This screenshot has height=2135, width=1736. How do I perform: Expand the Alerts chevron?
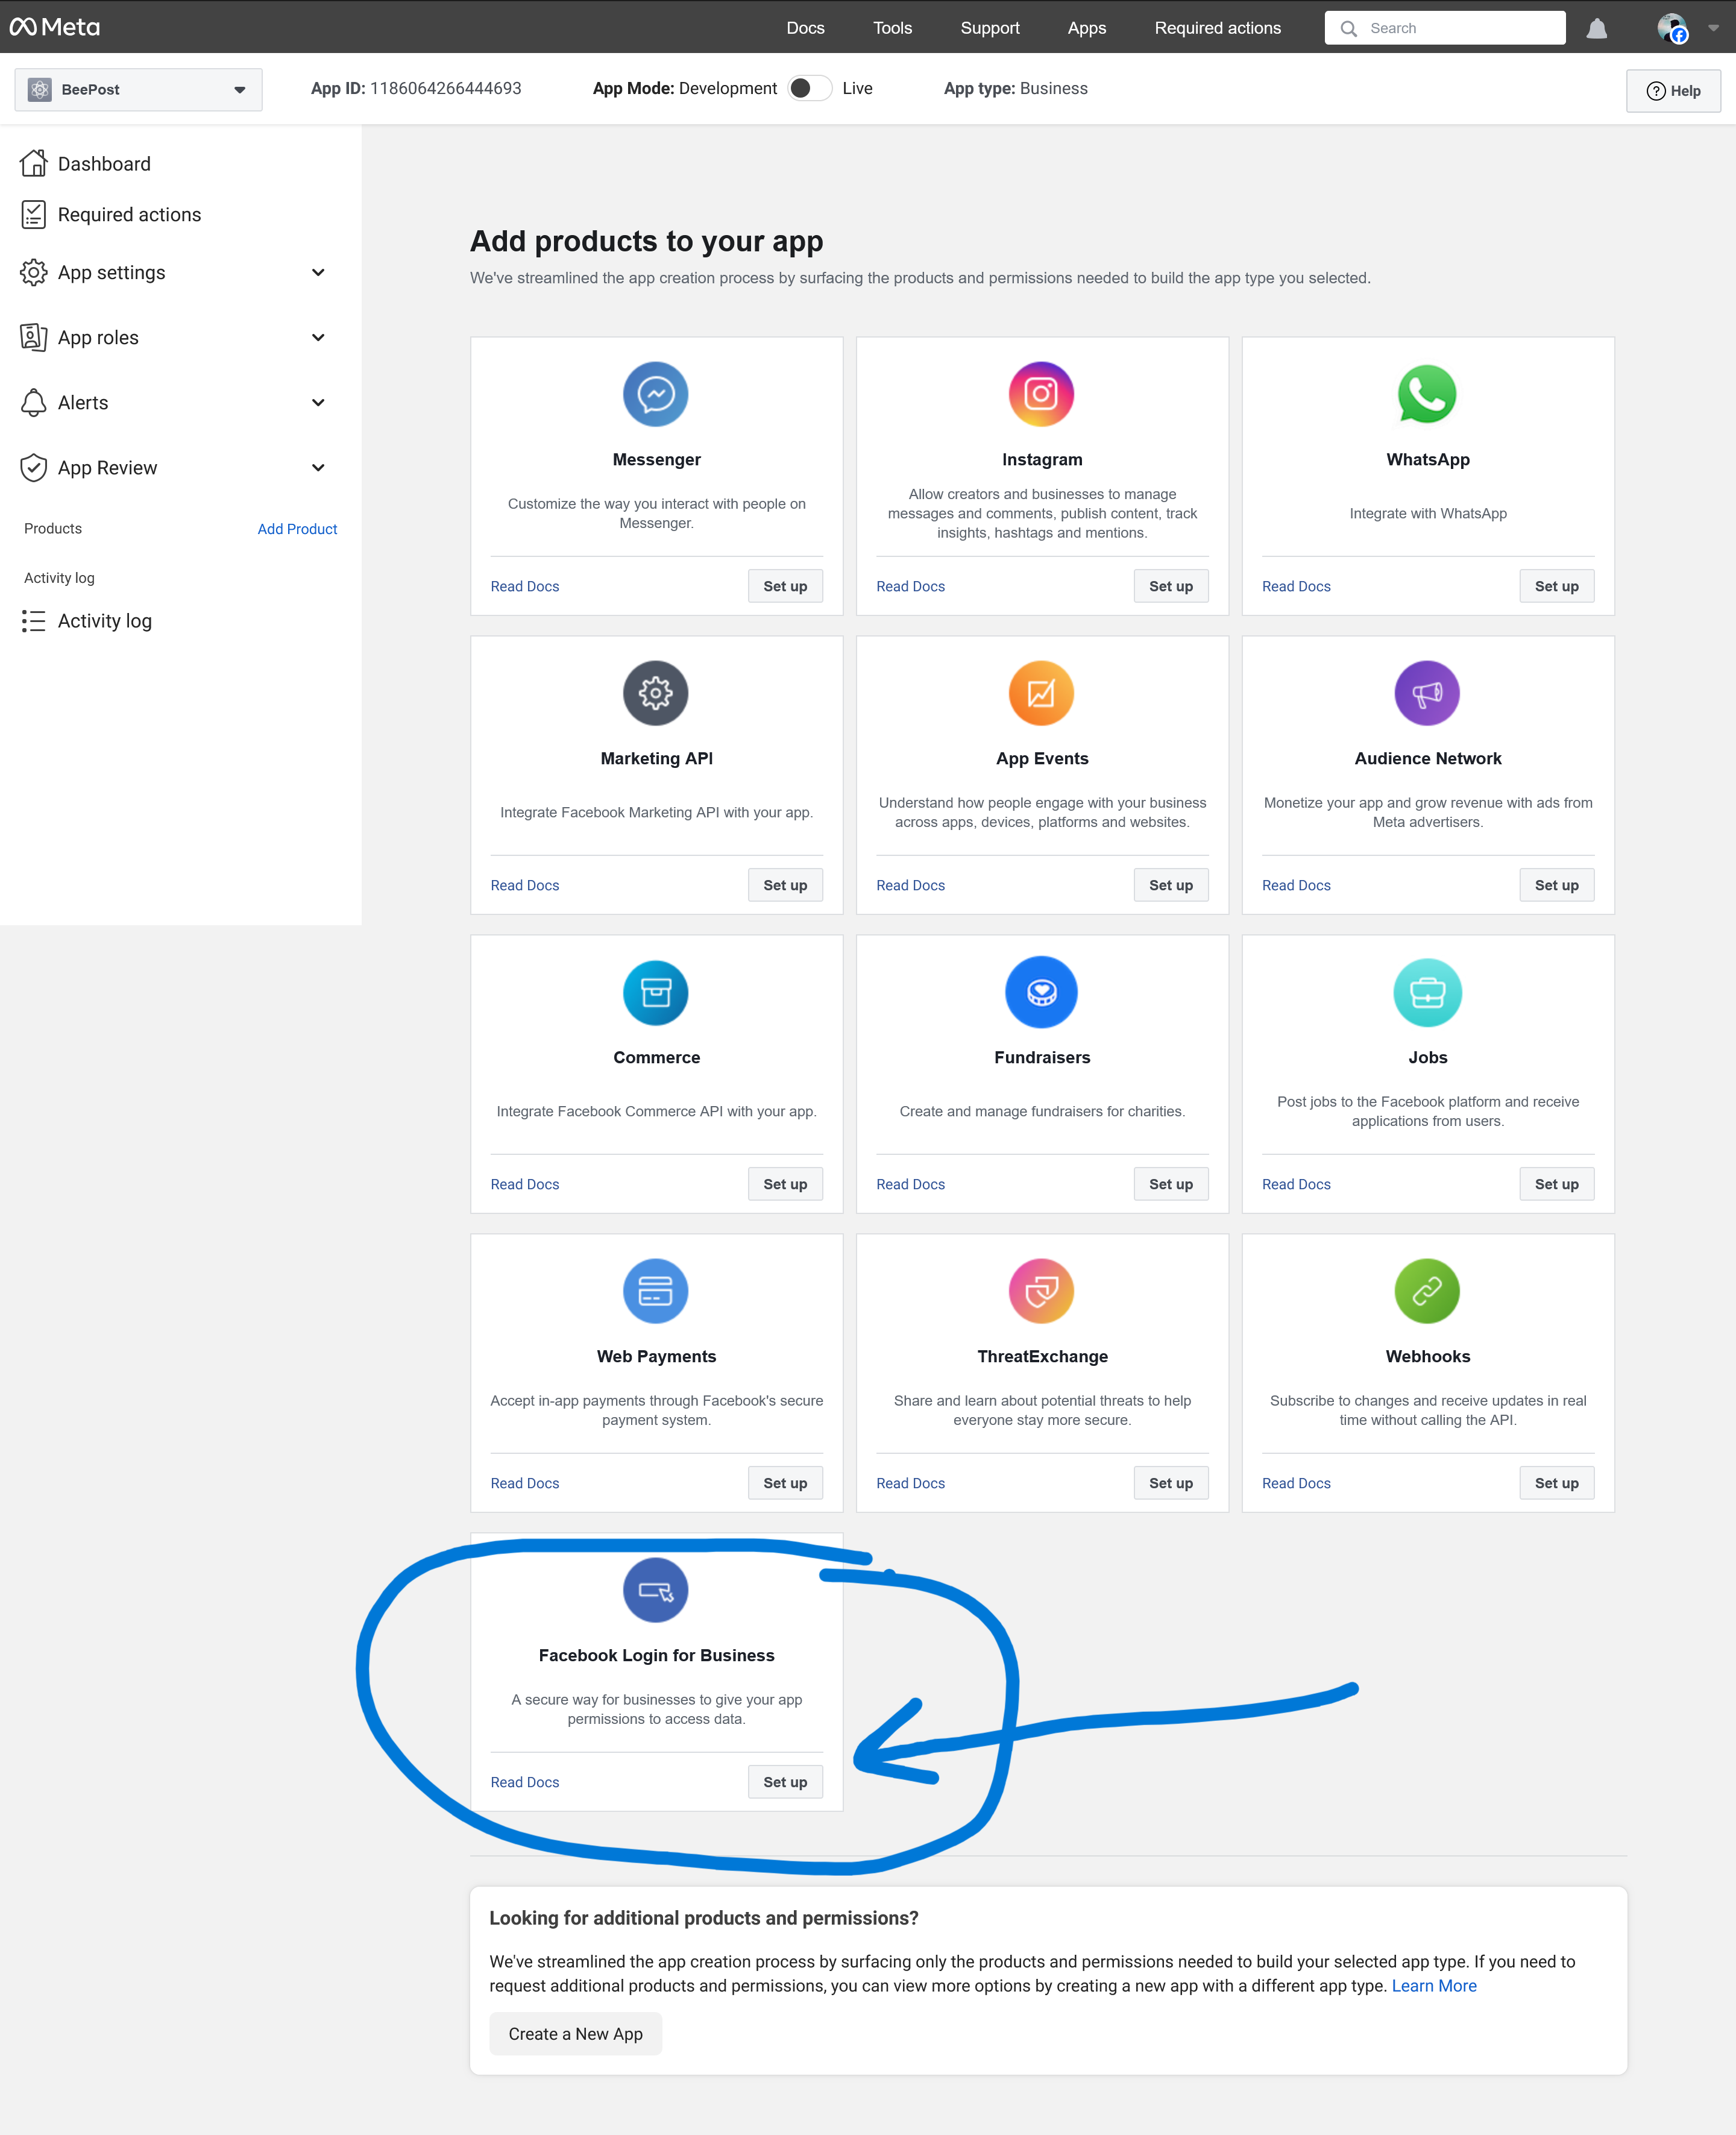pyautogui.click(x=318, y=402)
